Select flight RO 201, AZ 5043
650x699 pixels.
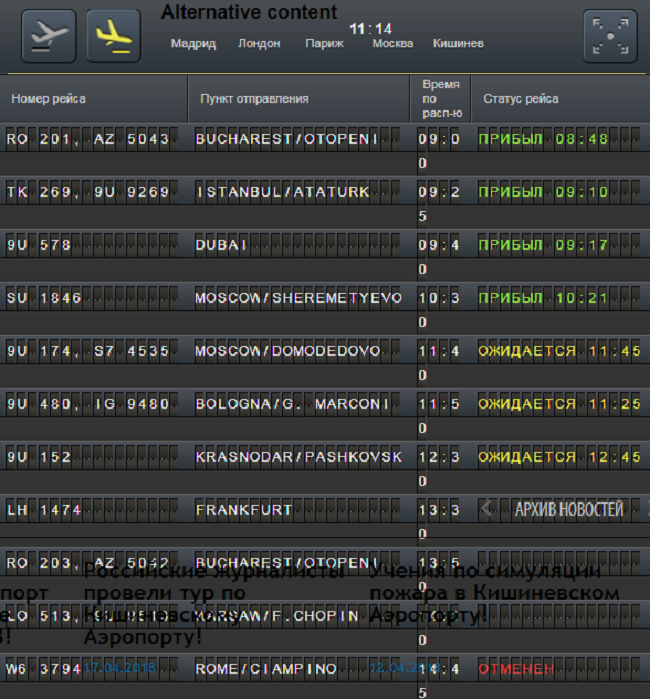pyautogui.click(x=88, y=139)
